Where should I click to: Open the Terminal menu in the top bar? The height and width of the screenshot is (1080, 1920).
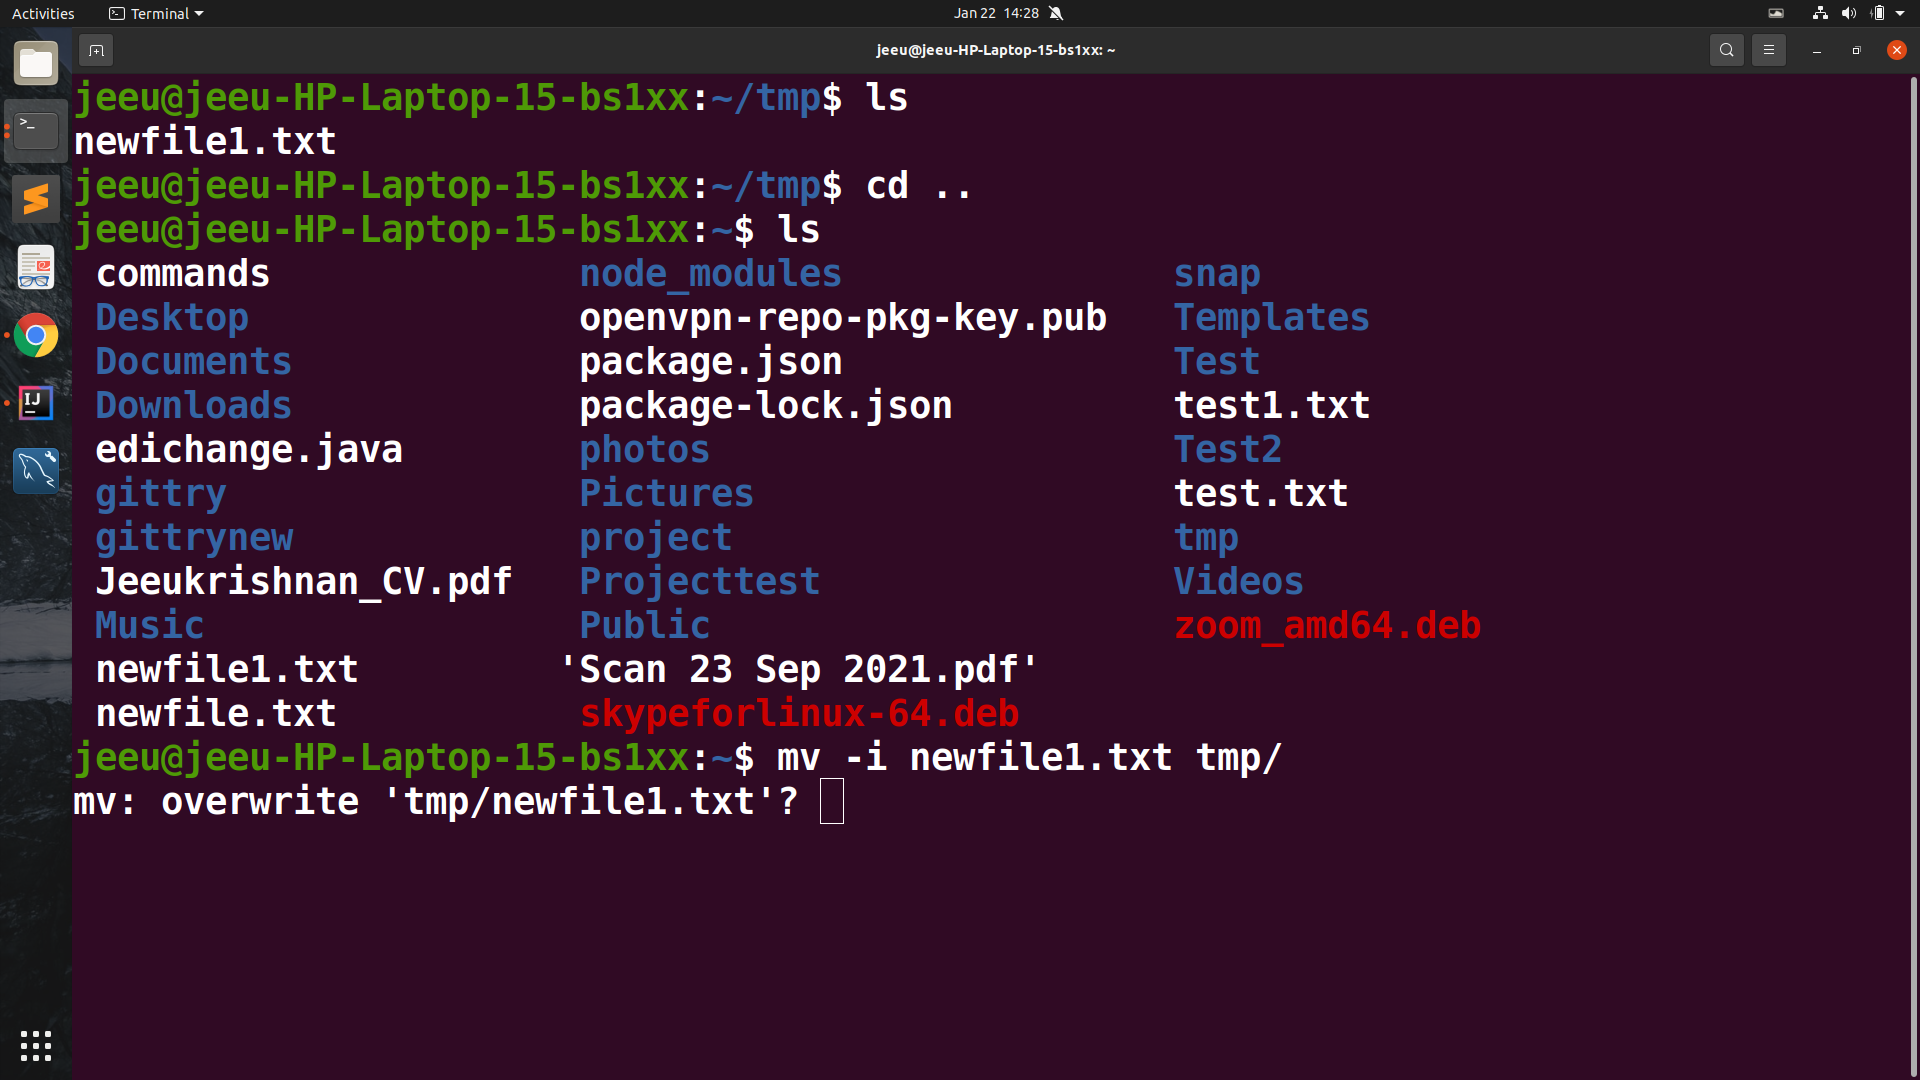coord(155,13)
